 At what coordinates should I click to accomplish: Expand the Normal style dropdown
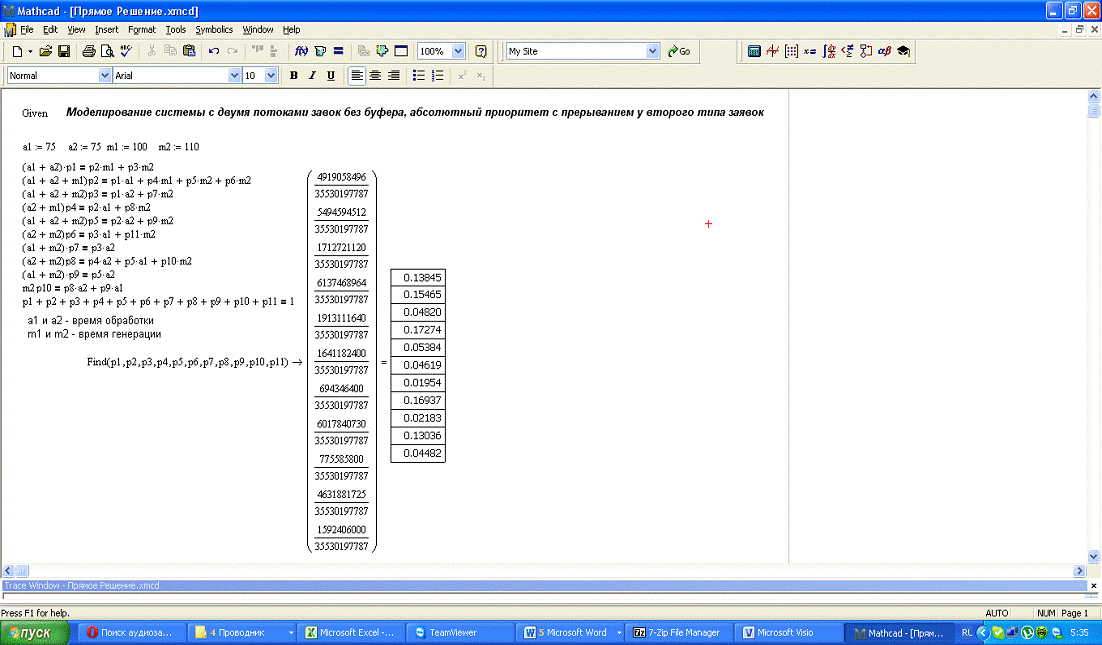pos(105,75)
